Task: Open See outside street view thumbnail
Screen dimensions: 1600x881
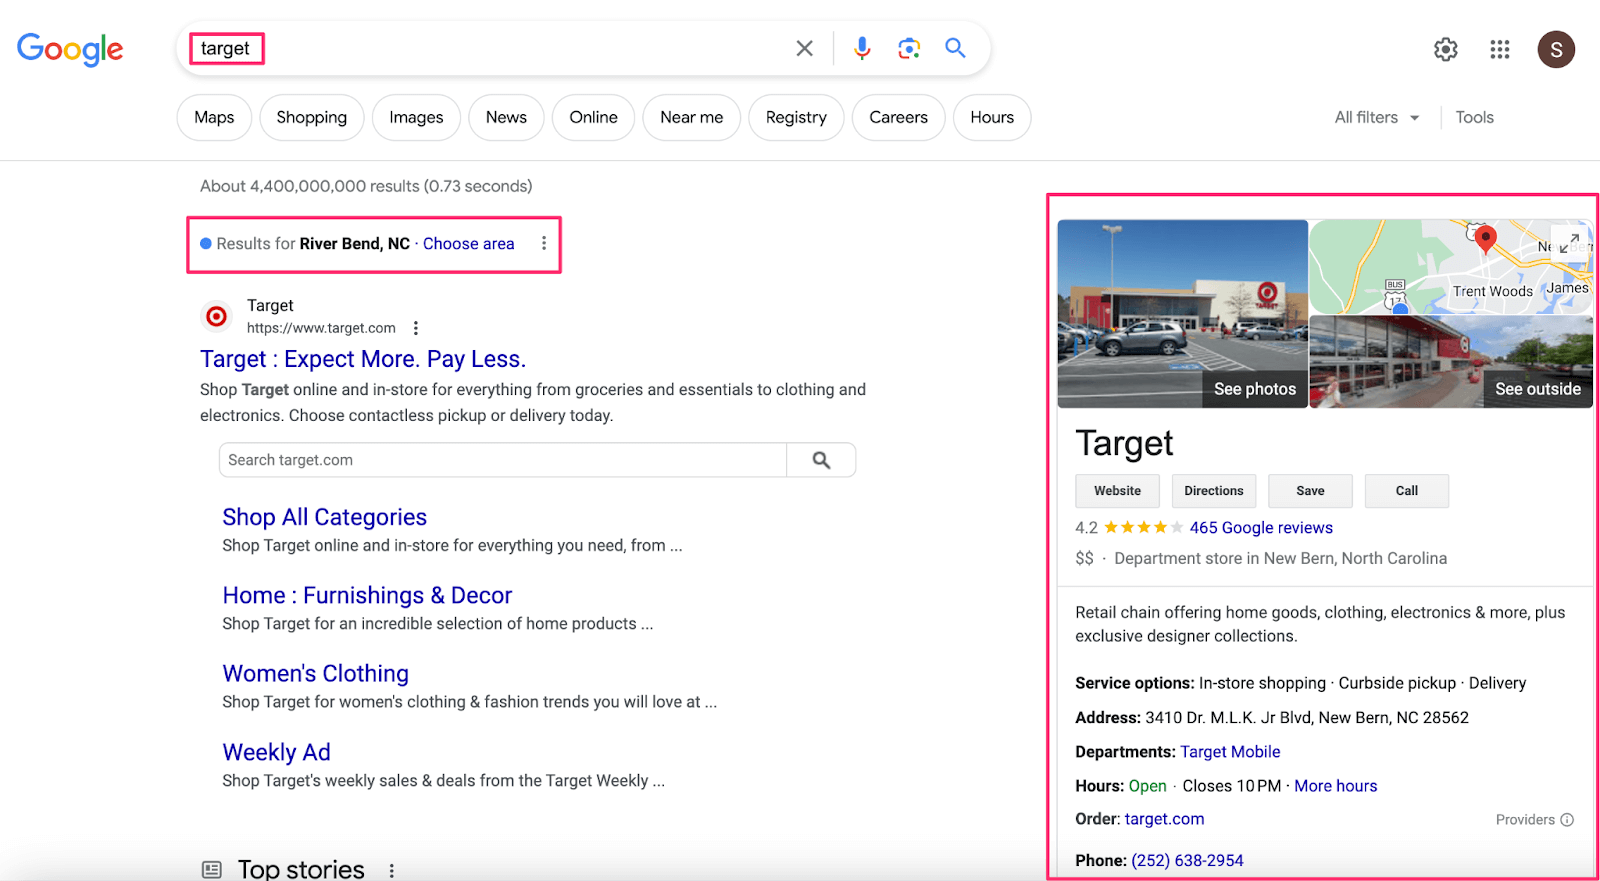Action: coord(1451,362)
